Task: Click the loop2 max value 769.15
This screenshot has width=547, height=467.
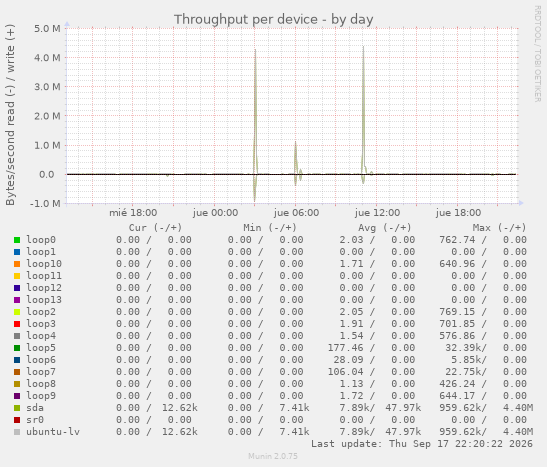Action: coord(457,312)
